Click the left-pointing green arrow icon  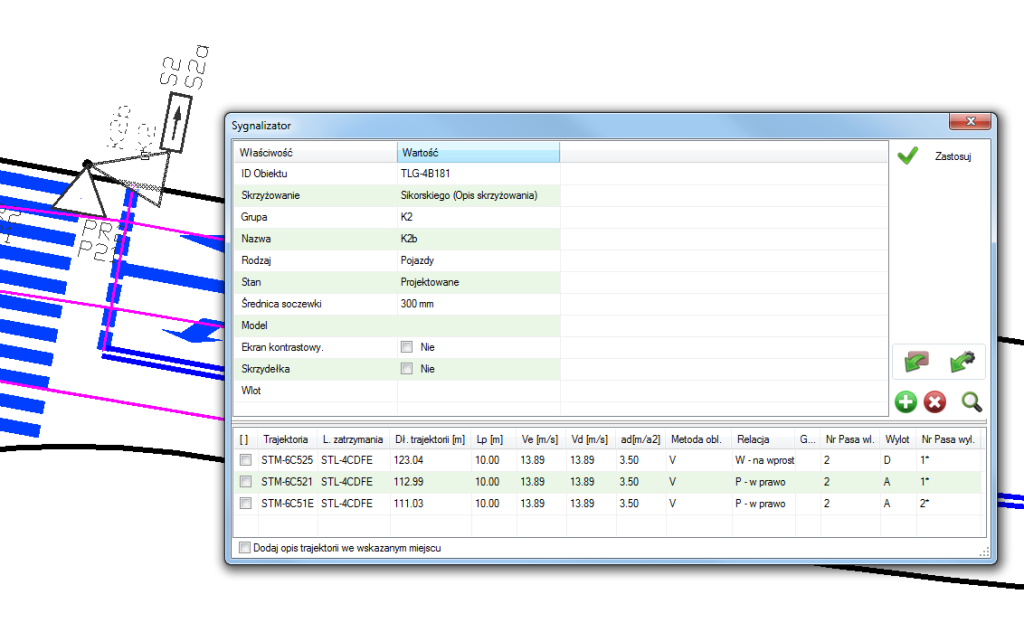pyautogui.click(x=916, y=361)
